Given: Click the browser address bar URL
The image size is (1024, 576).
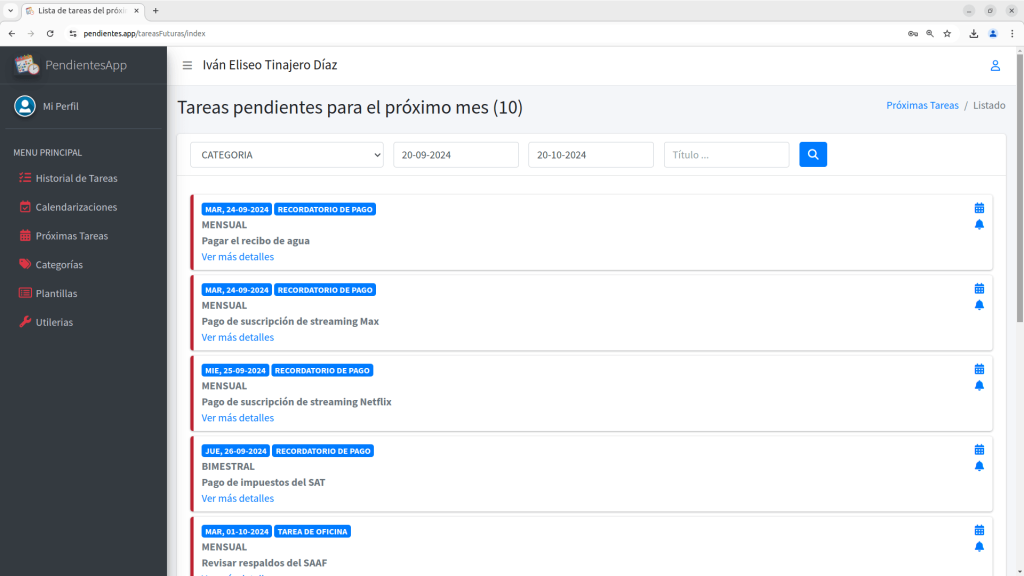Looking at the screenshot, I should click(144, 33).
